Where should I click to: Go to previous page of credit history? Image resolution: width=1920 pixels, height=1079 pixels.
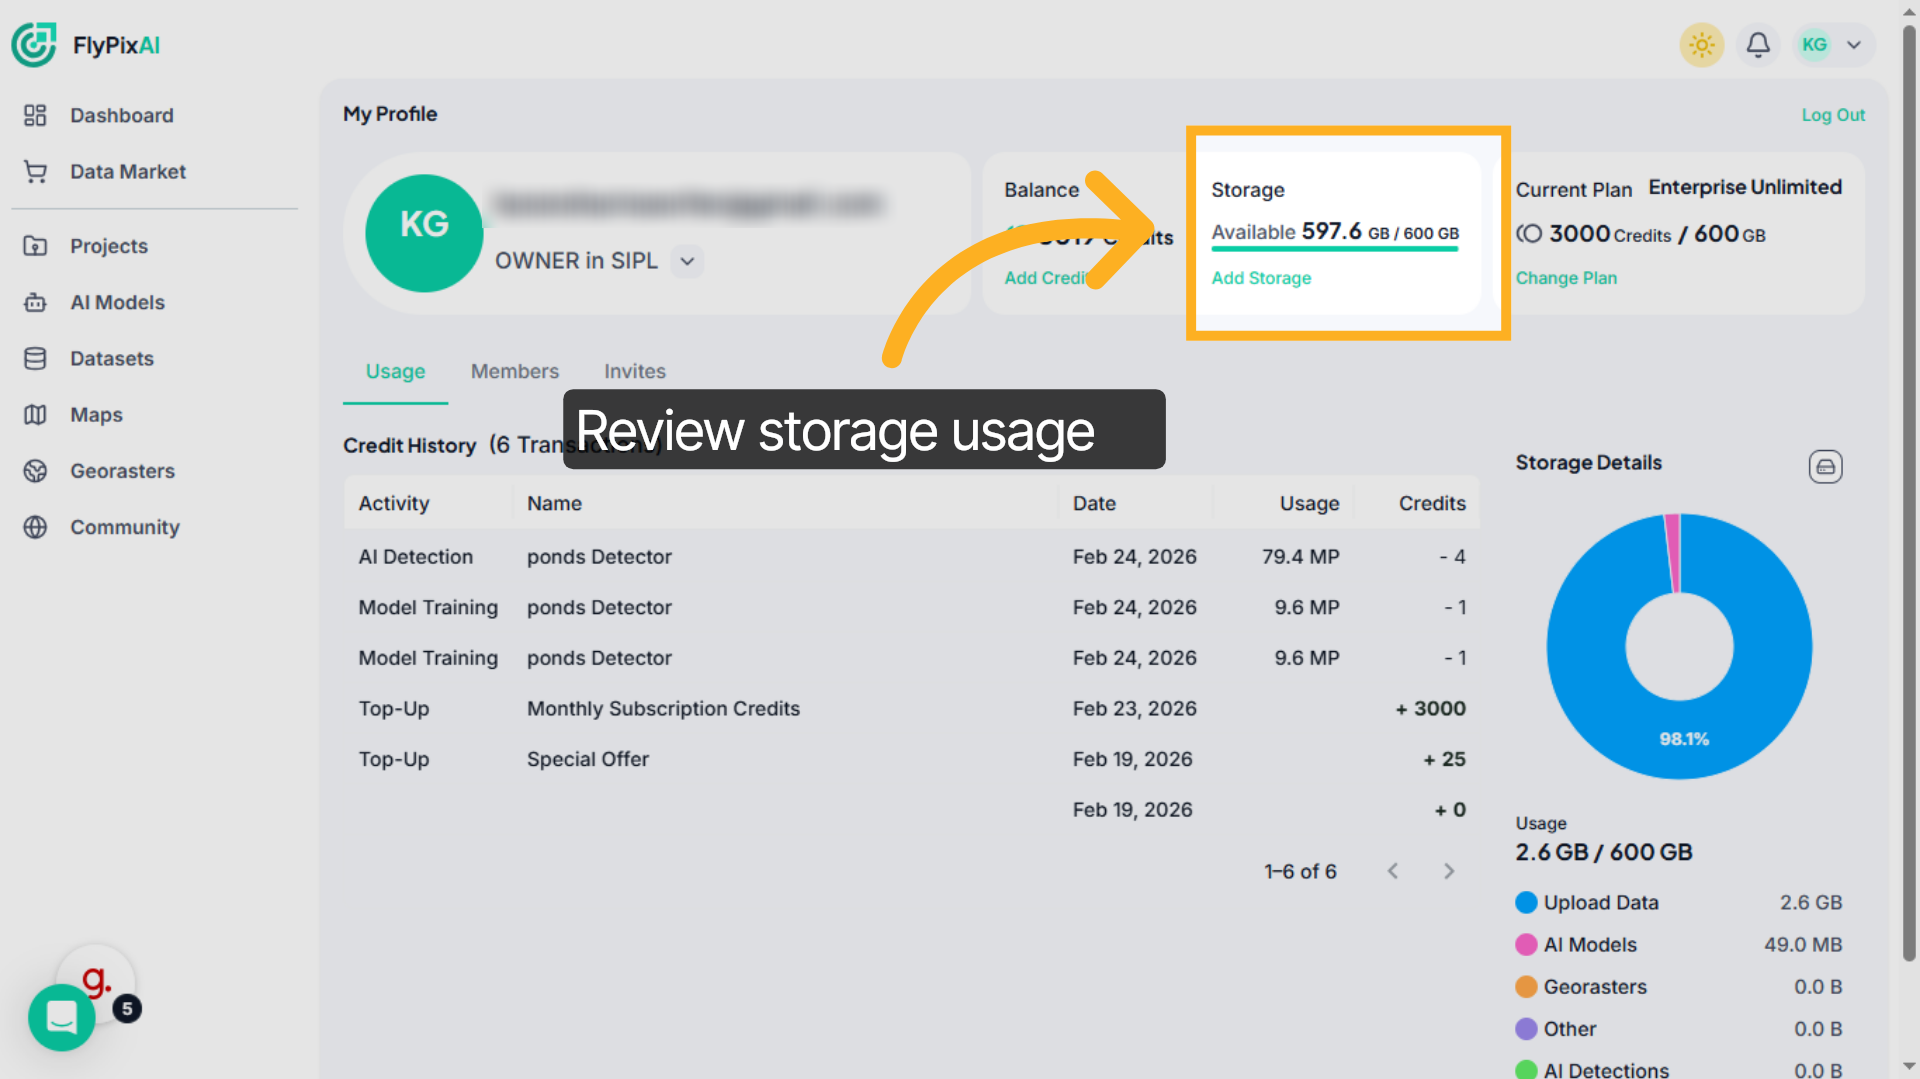pos(1392,871)
